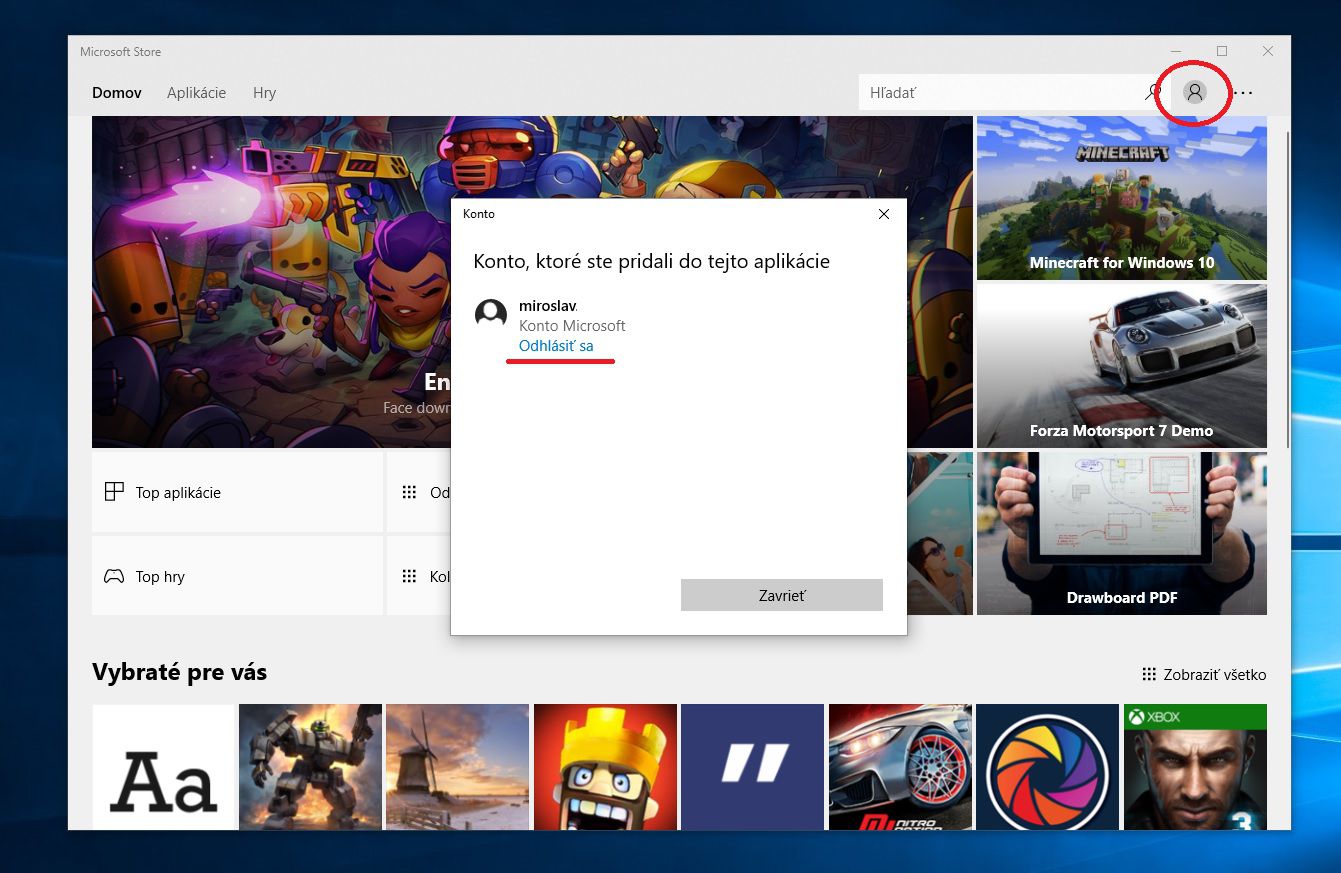1341x873 pixels.
Task: Maximize the Microsoft Store window
Action: (1222, 51)
